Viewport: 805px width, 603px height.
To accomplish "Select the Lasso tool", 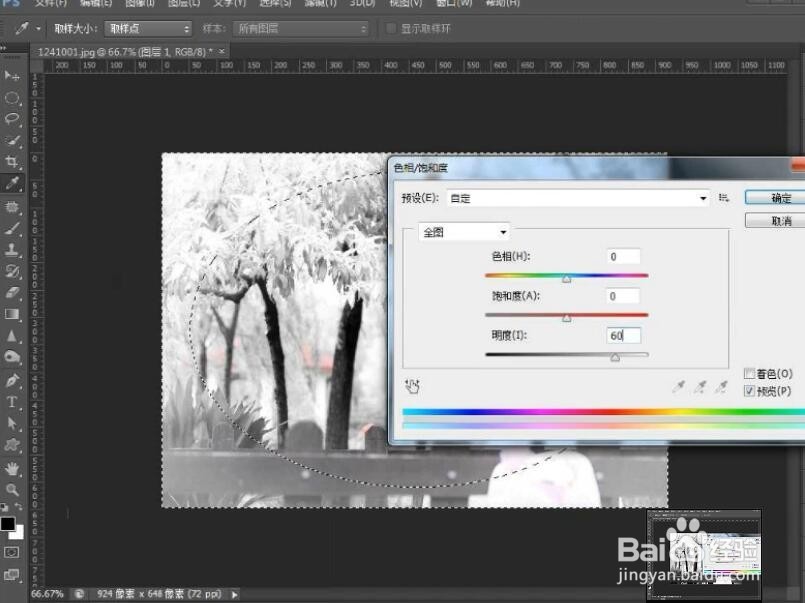I will coord(11,119).
